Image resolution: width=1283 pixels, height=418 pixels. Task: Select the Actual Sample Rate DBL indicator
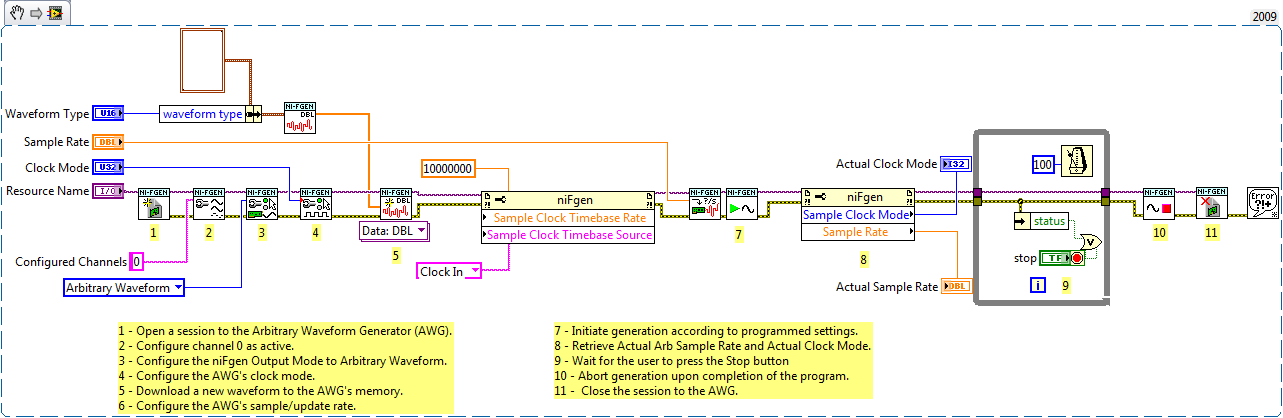tap(955, 286)
